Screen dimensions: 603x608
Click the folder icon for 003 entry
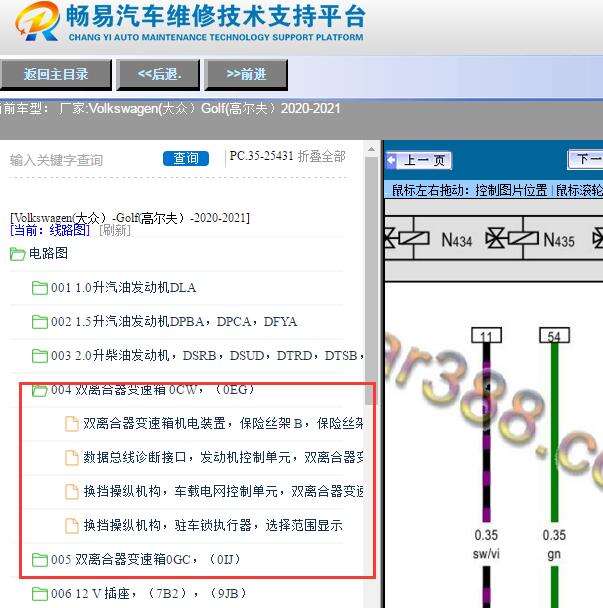pyautogui.click(x=40, y=356)
